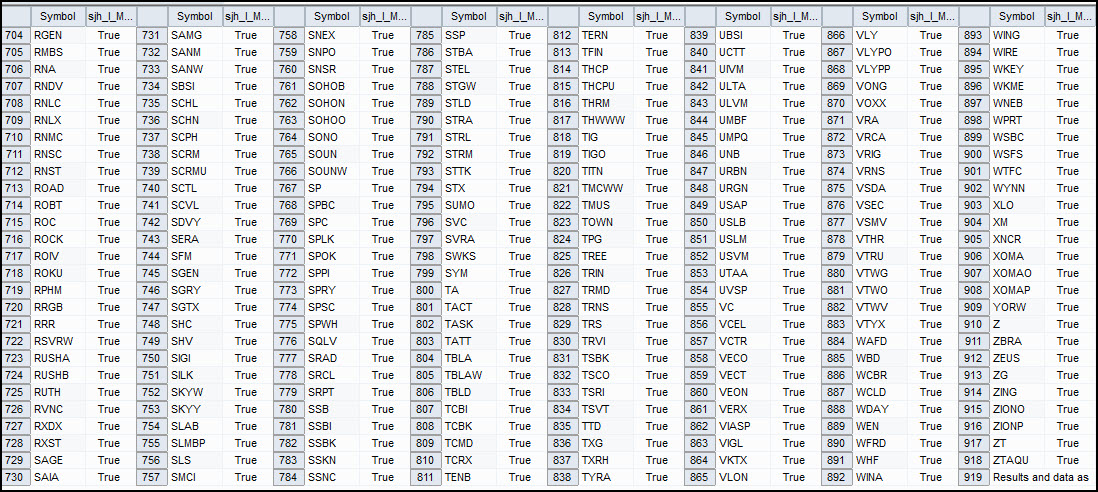Click sjh_l_M... header right of TERN's Symbol
Viewport: 1098px width, 492px height.
click(x=660, y=17)
